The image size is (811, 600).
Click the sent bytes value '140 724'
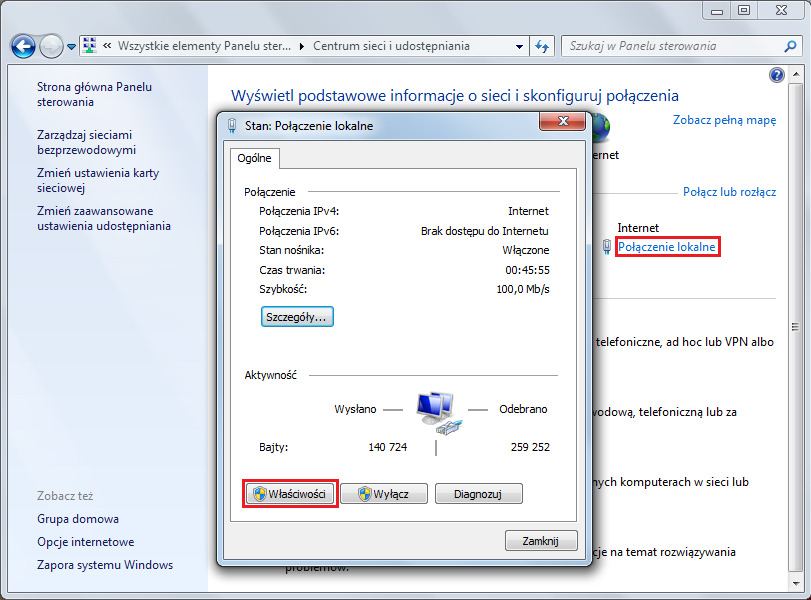pyautogui.click(x=387, y=447)
